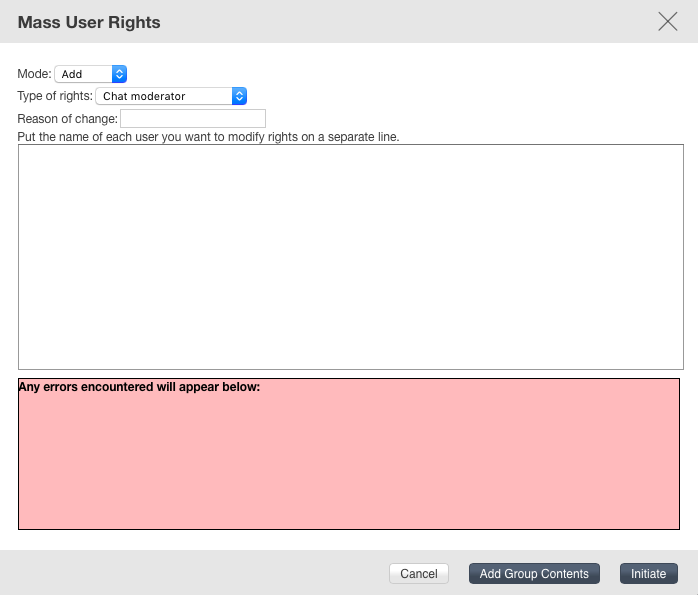Click the pink errors output box

coord(349,454)
